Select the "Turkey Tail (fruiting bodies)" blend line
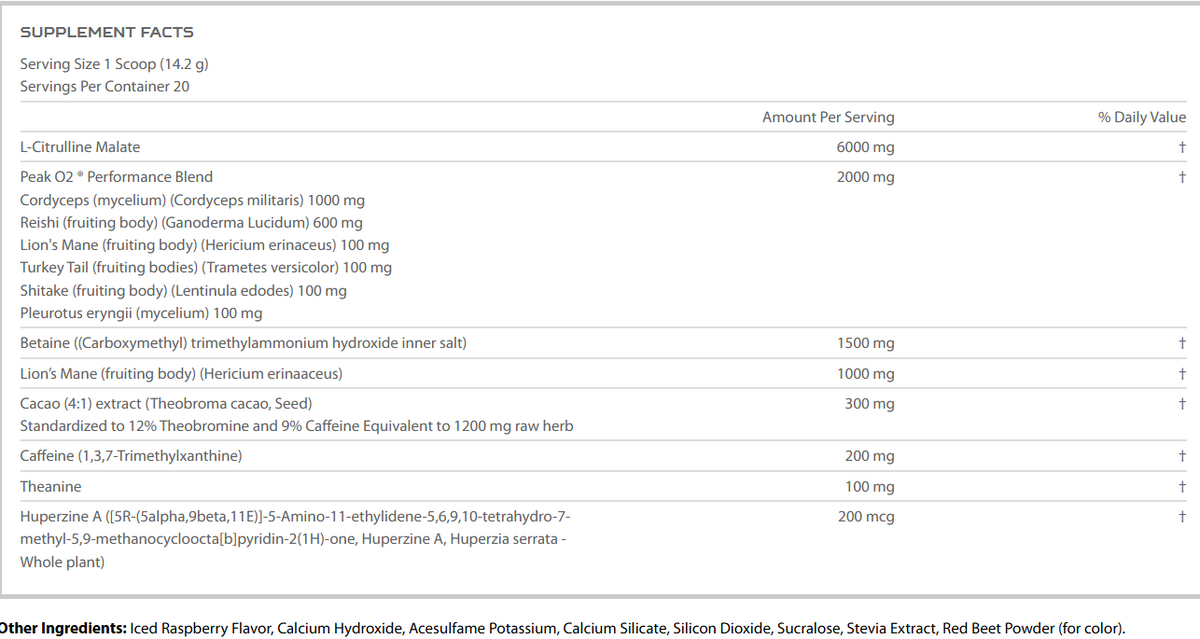The width and height of the screenshot is (1200, 639). coord(206,268)
